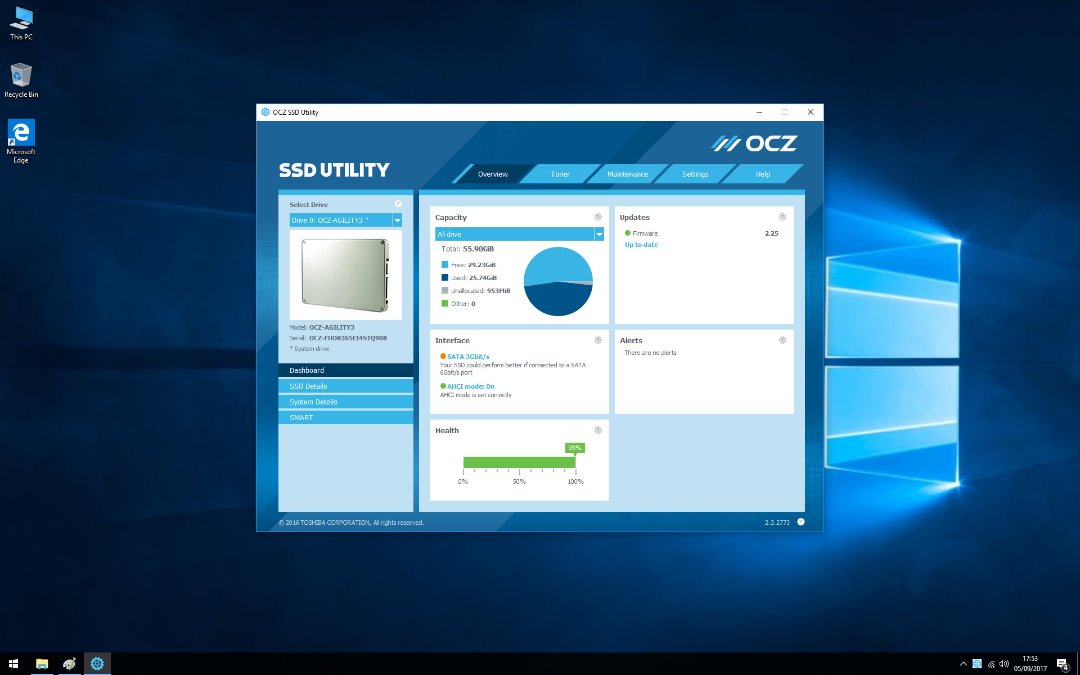Click the drive Serial number text

(338, 338)
